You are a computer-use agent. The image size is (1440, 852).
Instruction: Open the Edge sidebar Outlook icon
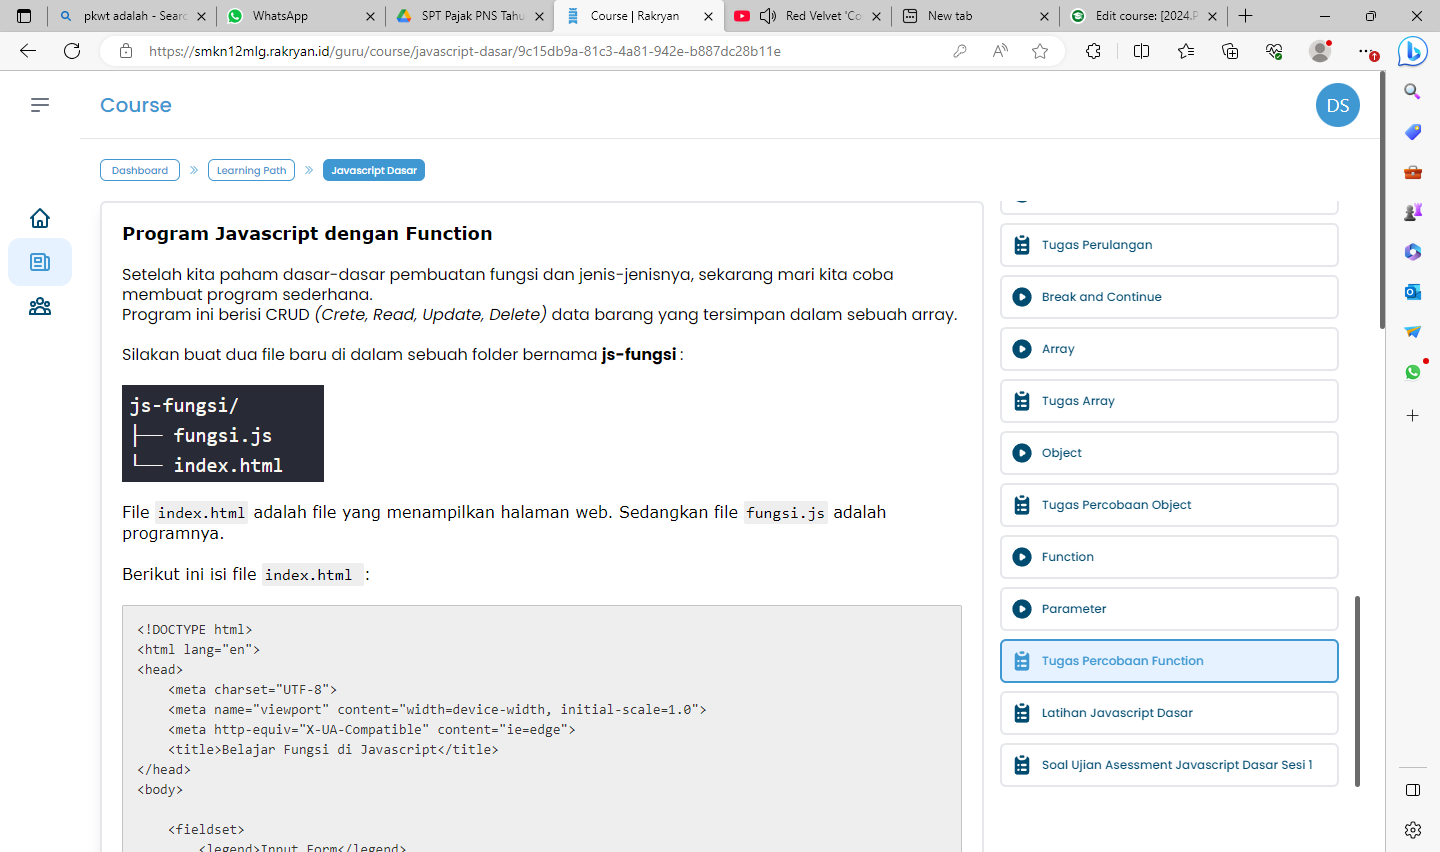click(x=1412, y=292)
